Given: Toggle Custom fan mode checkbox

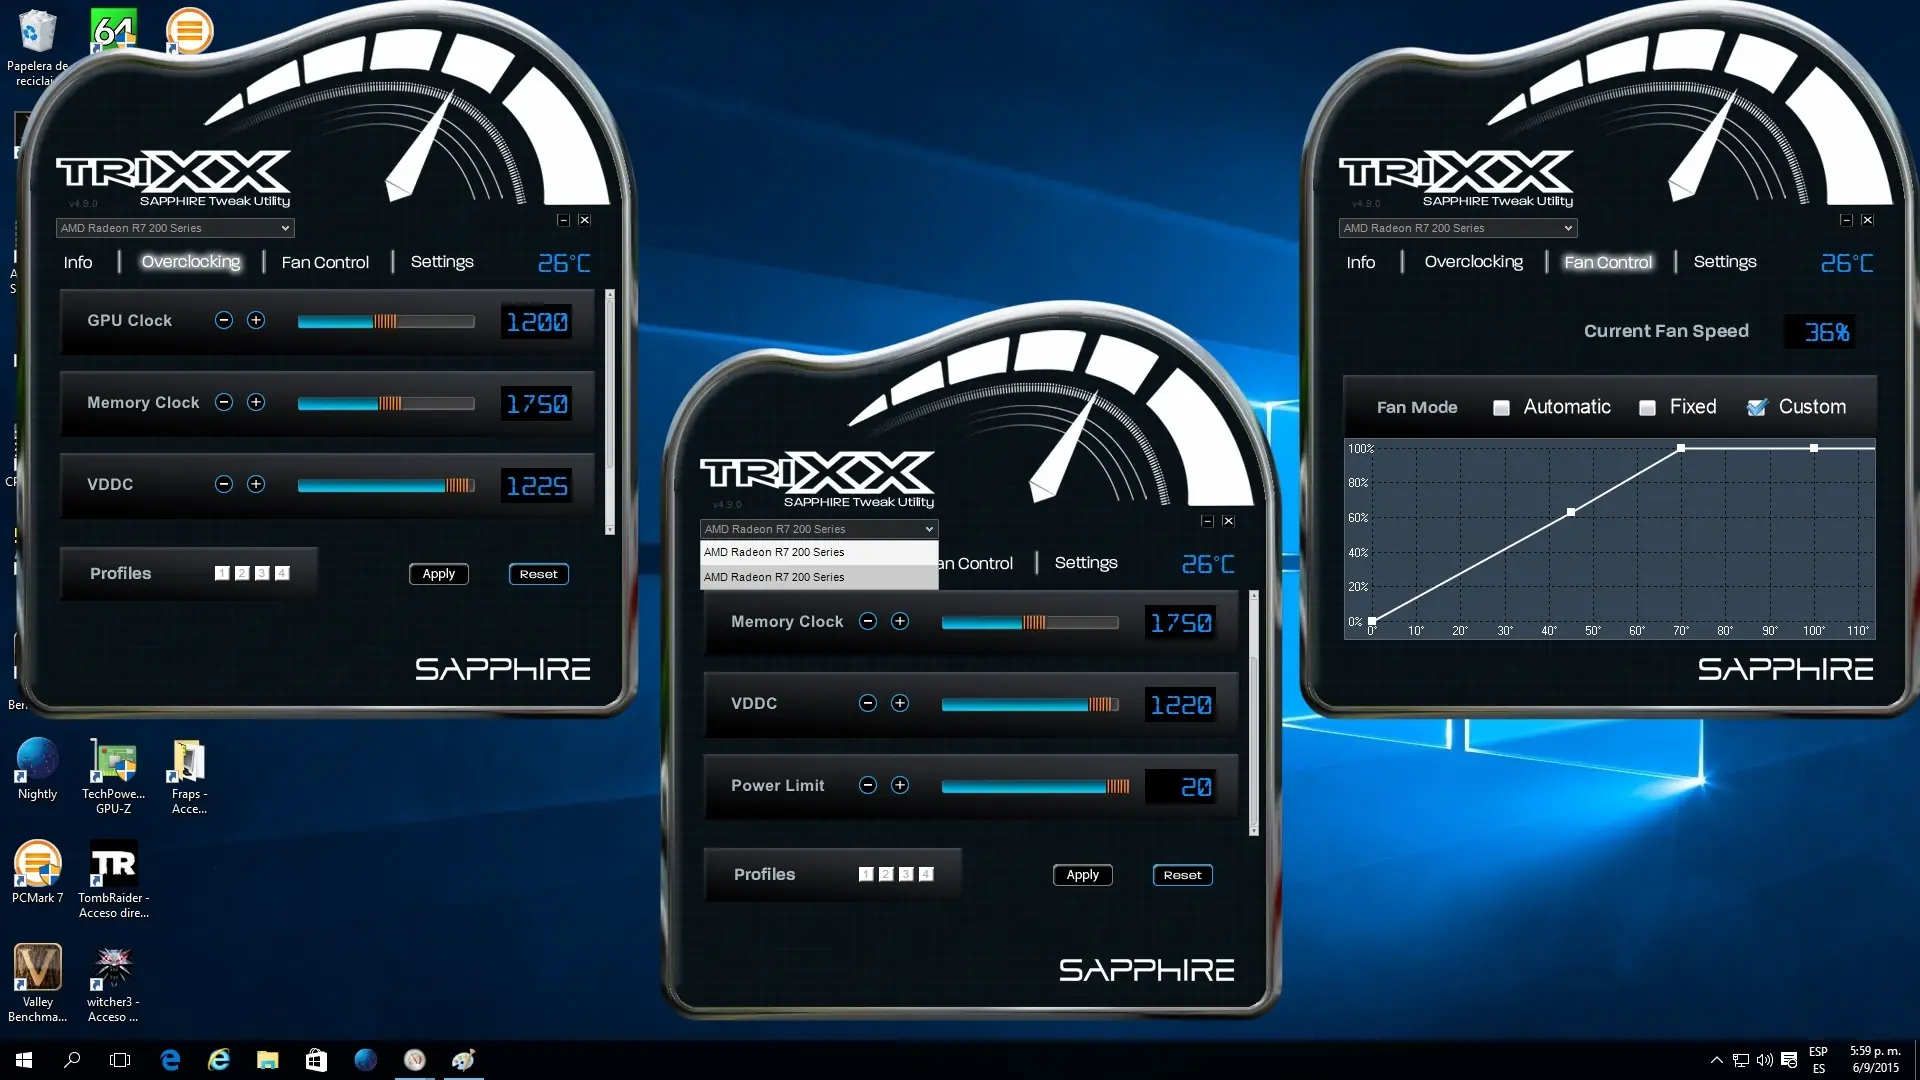Looking at the screenshot, I should click(1756, 407).
